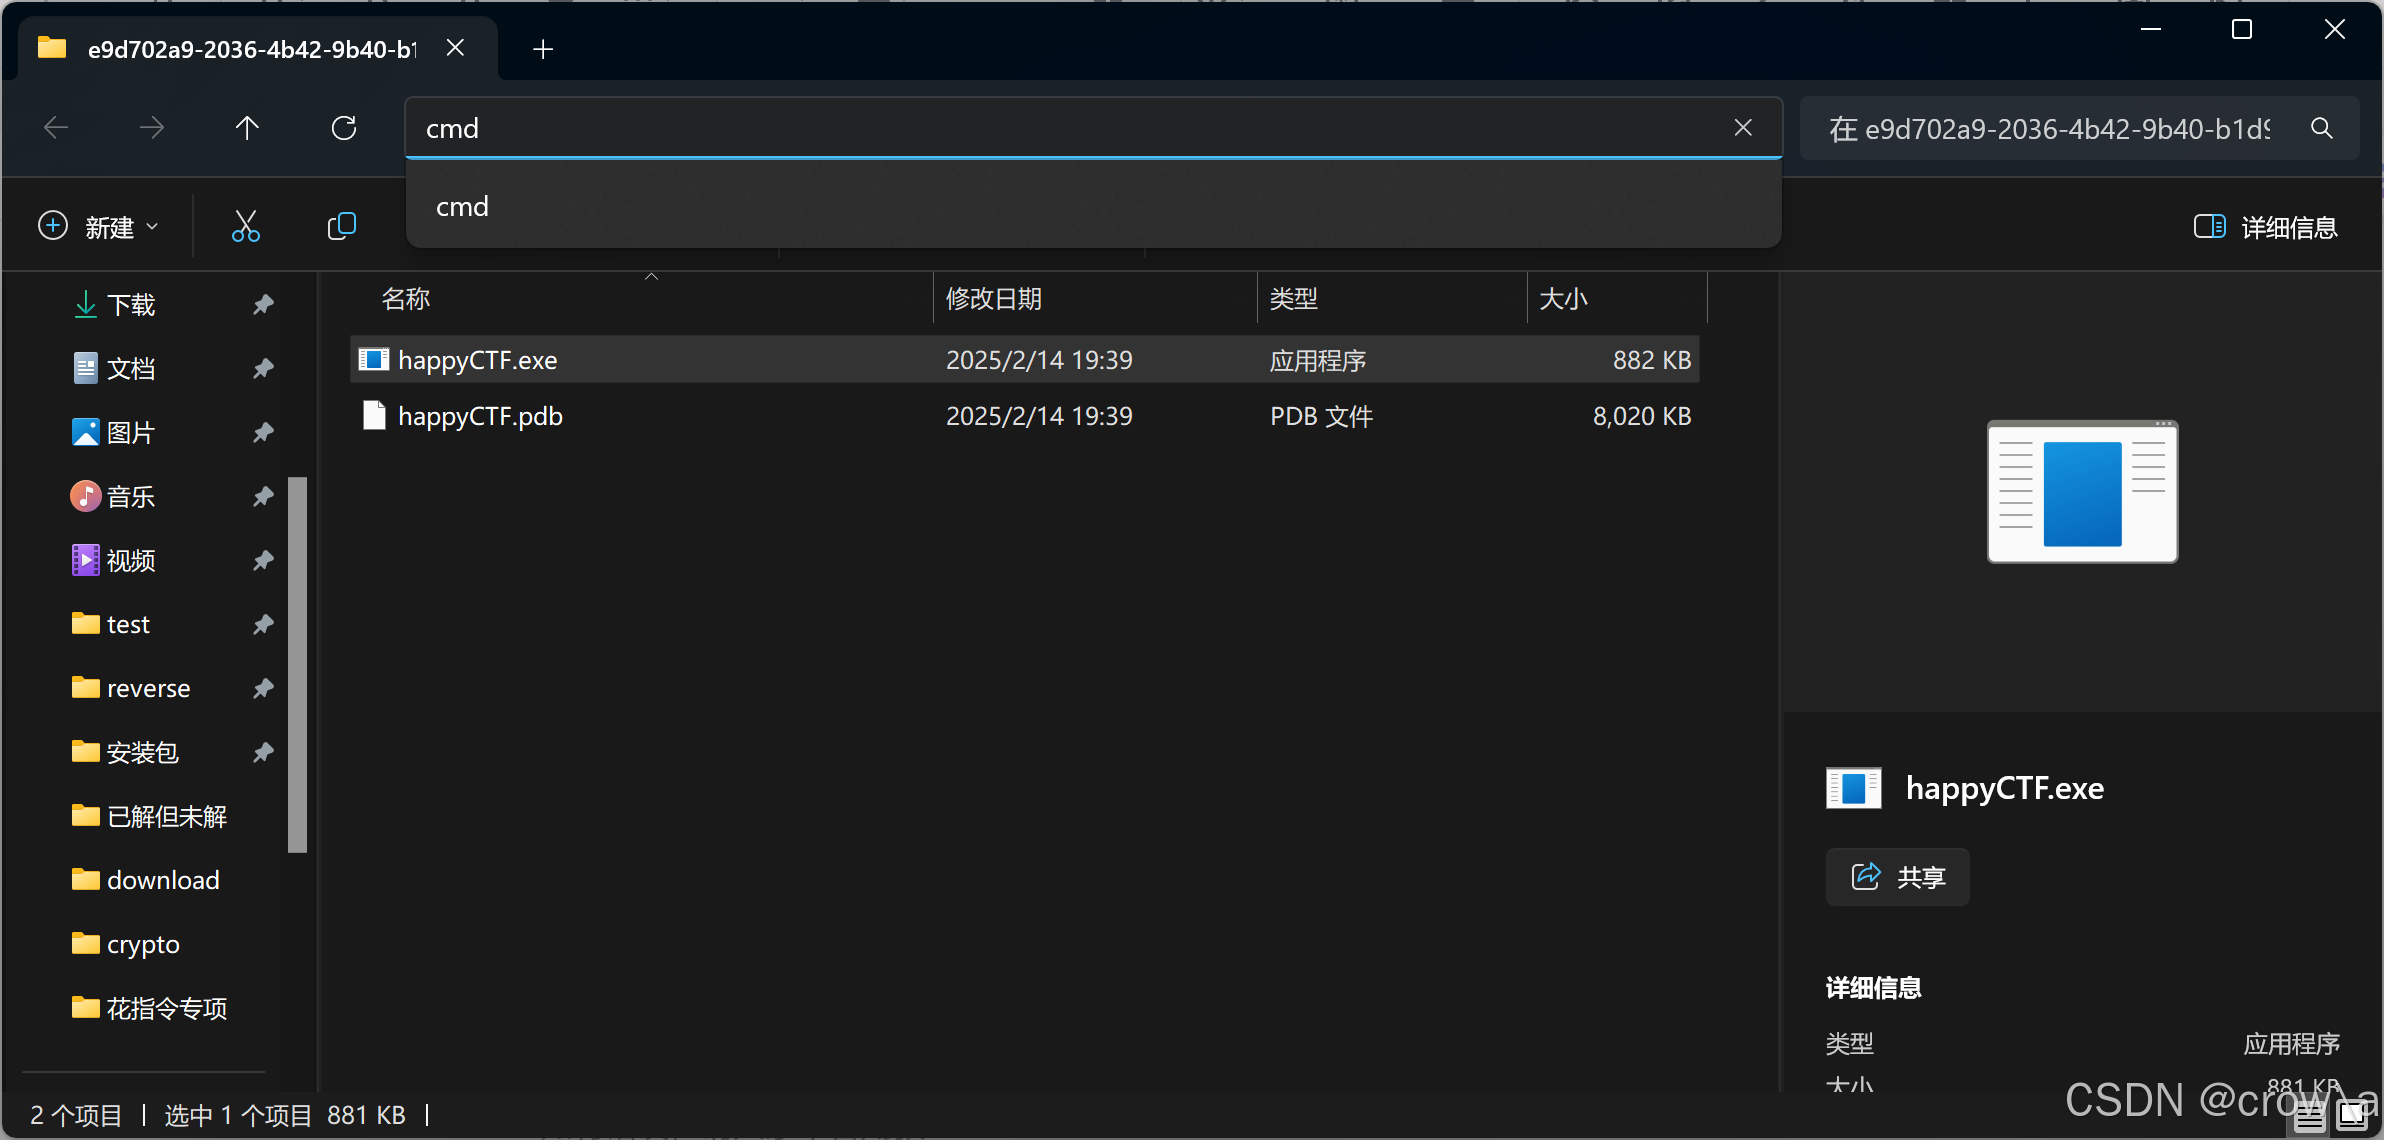Click the search magnifier icon
Image resolution: width=2384 pixels, height=1140 pixels.
(x=2321, y=128)
